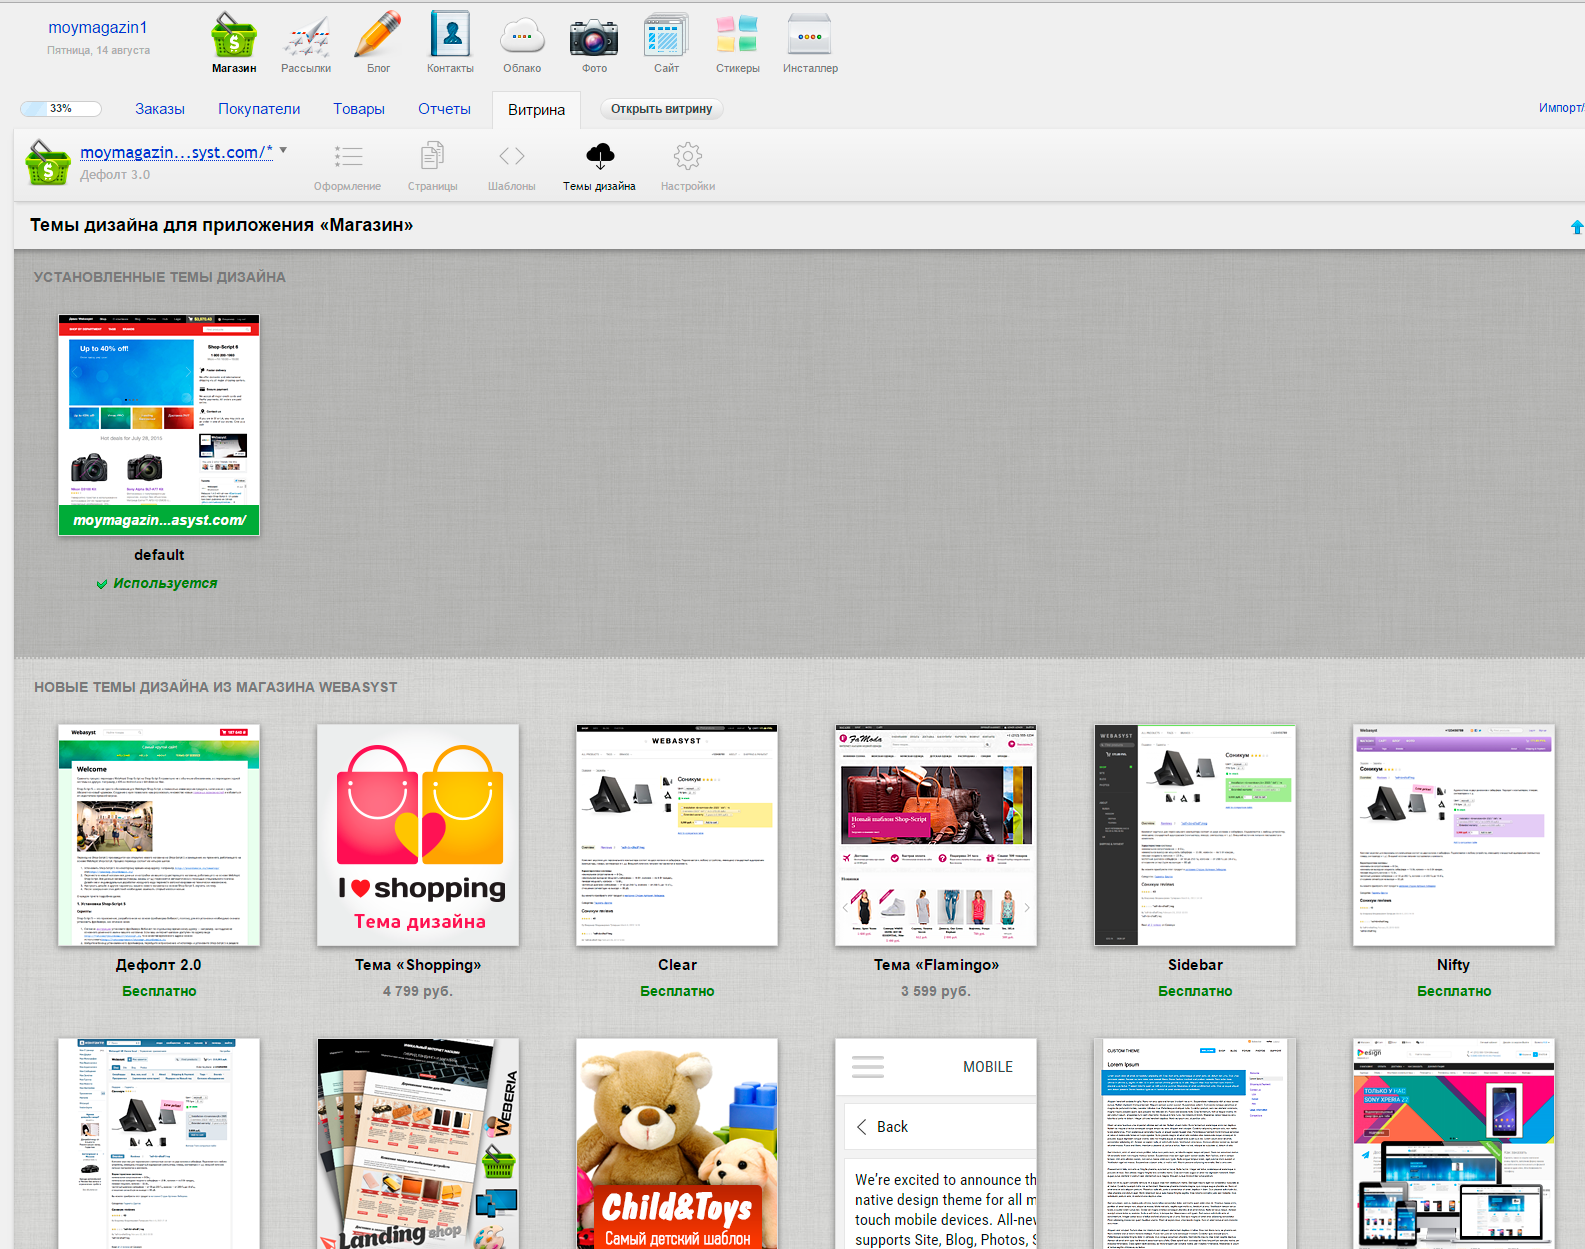Viewport: 1585px width, 1249px height.
Task: Open the moymagazin...syst.com/* storefront link
Action: 176,152
